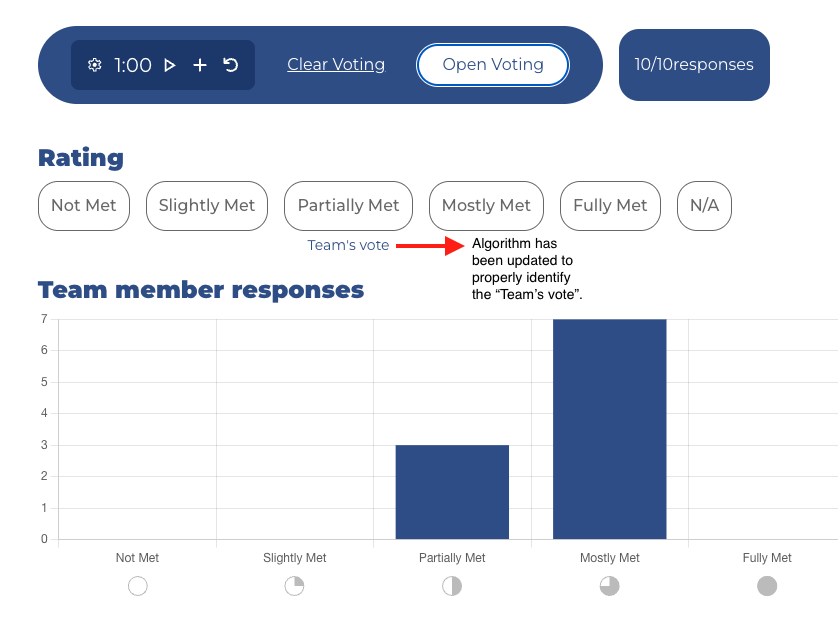The height and width of the screenshot is (620, 838).
Task: Add time with the plus icon
Action: 200,65
